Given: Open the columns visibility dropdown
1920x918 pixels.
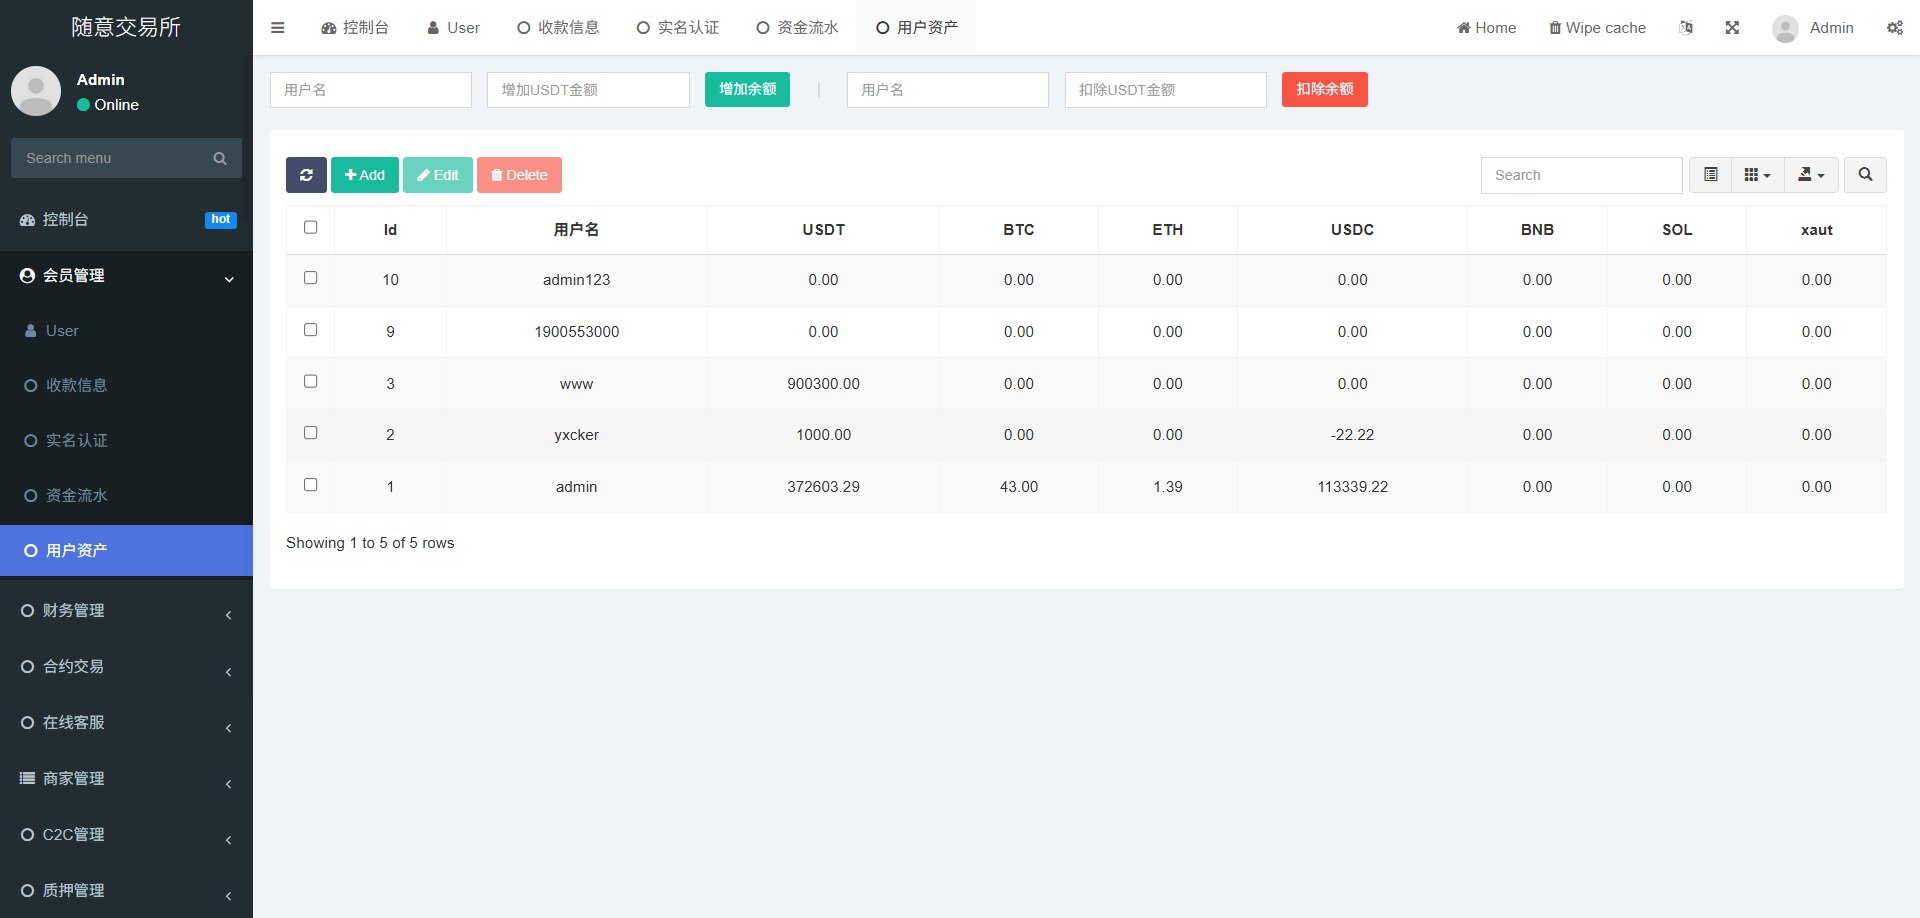Looking at the screenshot, I should (x=1757, y=175).
